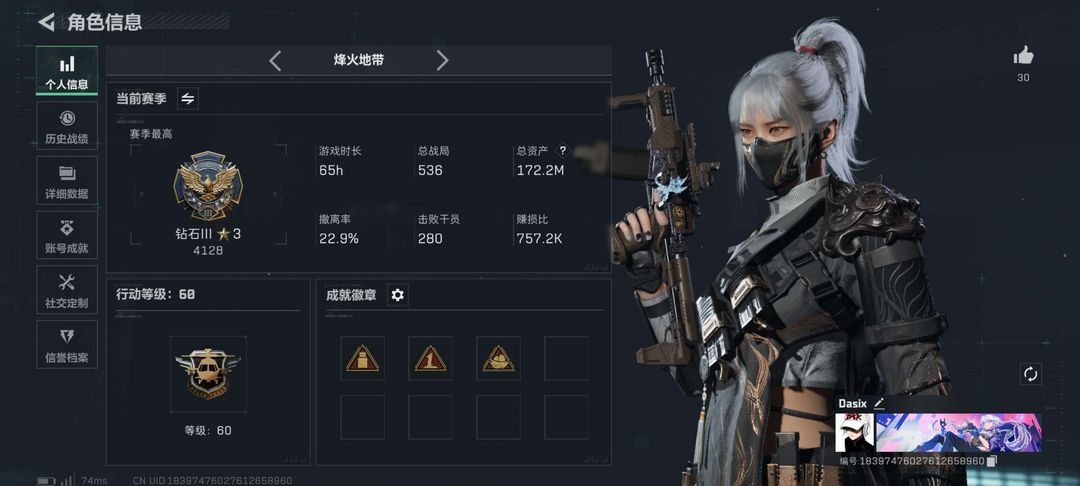Select the 账号成就 sidebar tab
This screenshot has height=486, width=1080.
67,235
